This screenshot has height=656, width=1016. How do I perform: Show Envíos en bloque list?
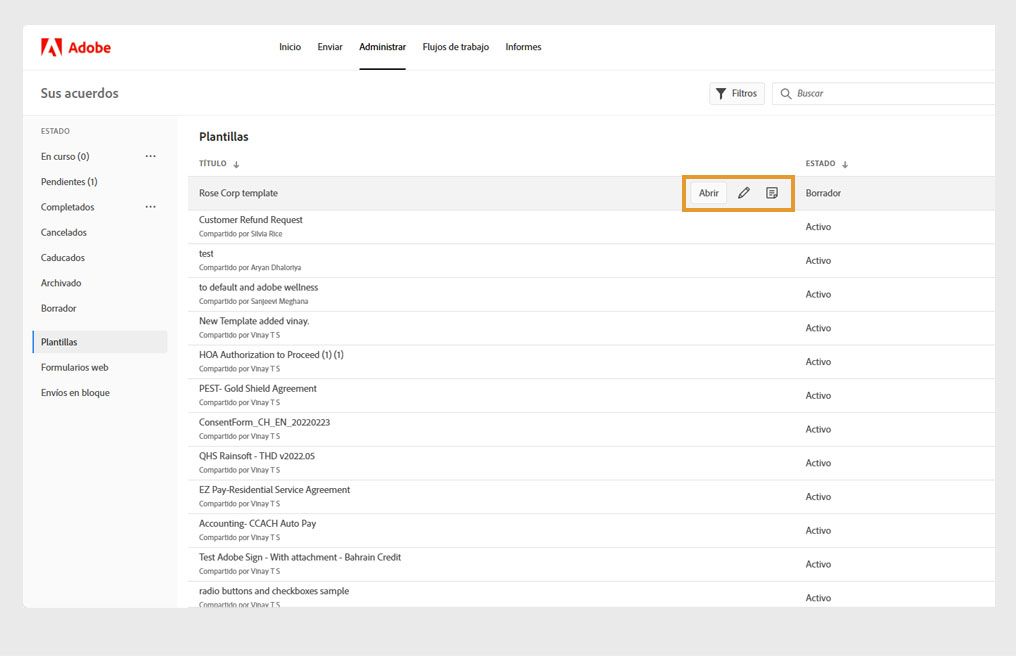point(75,393)
